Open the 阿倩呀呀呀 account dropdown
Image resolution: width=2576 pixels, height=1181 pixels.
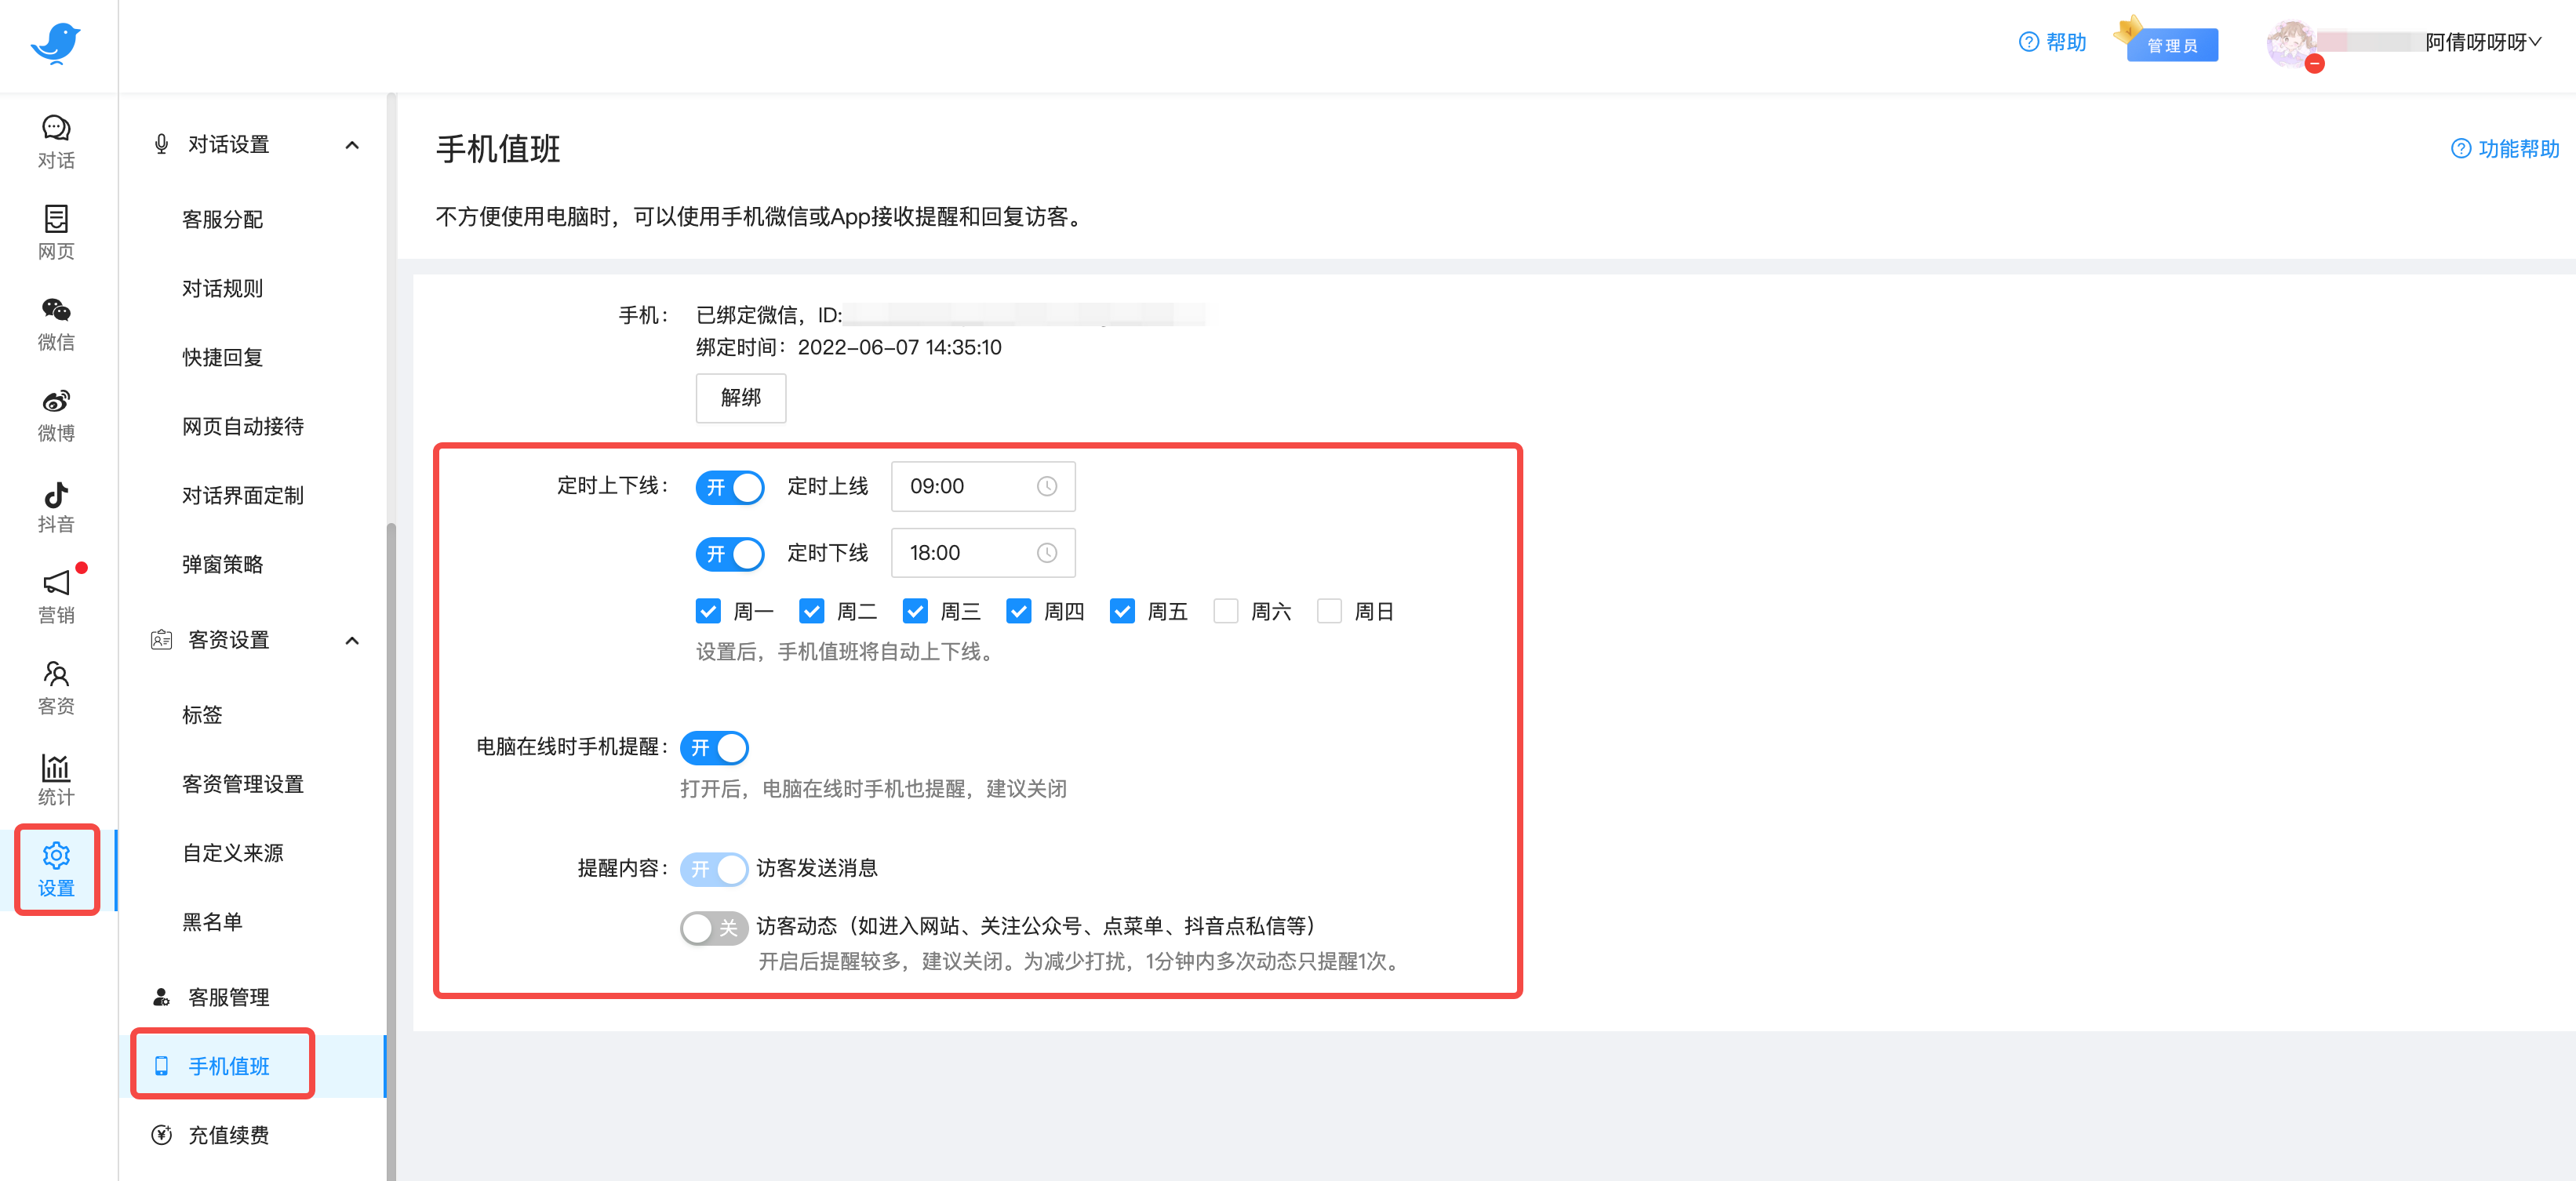[2487, 42]
